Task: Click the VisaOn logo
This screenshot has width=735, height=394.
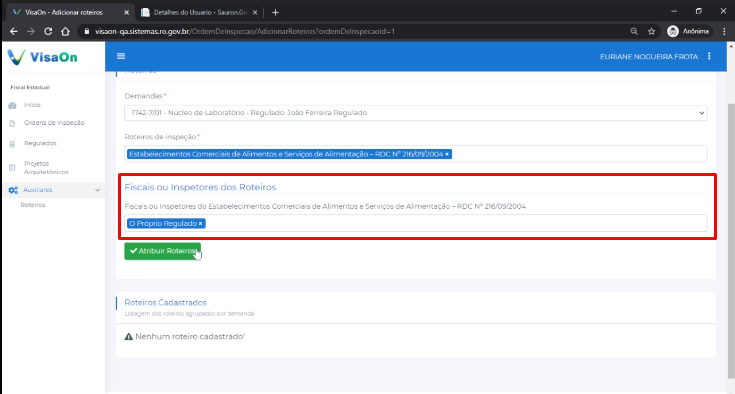Action: pos(43,57)
